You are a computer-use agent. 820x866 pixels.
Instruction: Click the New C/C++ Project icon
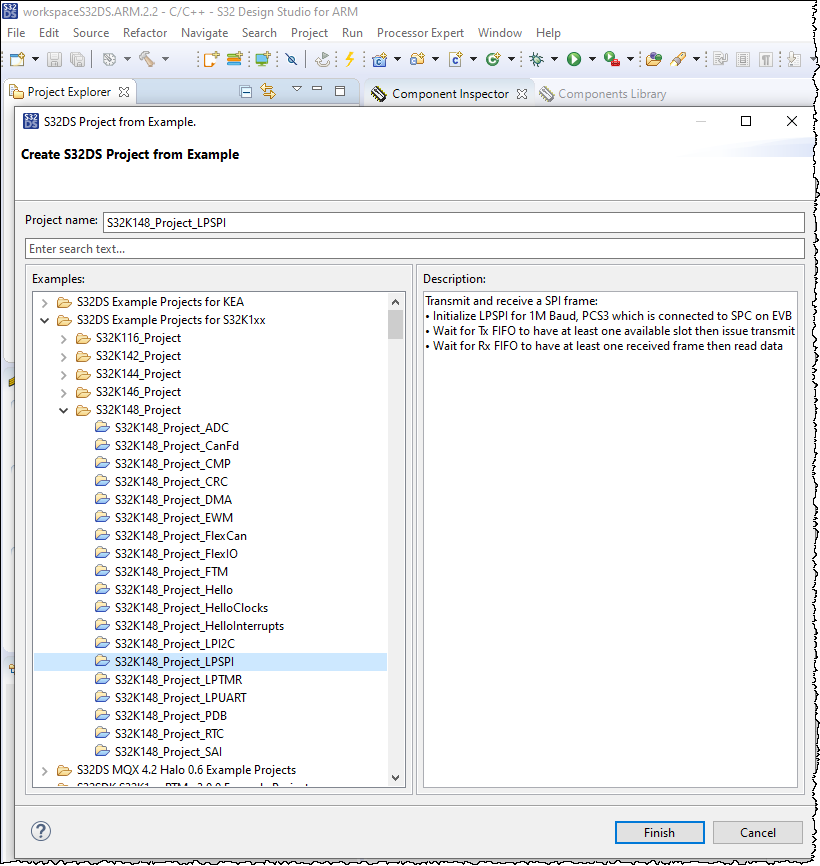(x=379, y=59)
